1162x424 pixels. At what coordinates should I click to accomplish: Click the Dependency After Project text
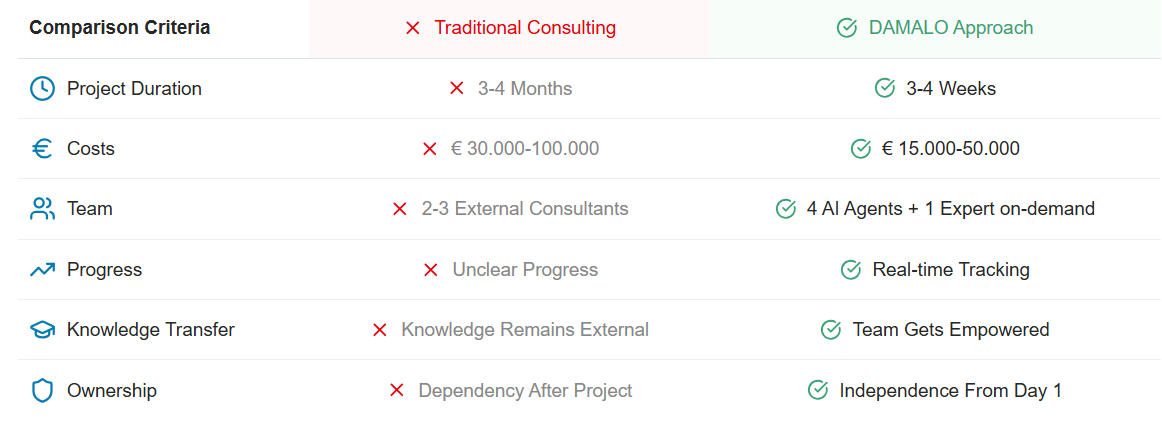(x=525, y=391)
